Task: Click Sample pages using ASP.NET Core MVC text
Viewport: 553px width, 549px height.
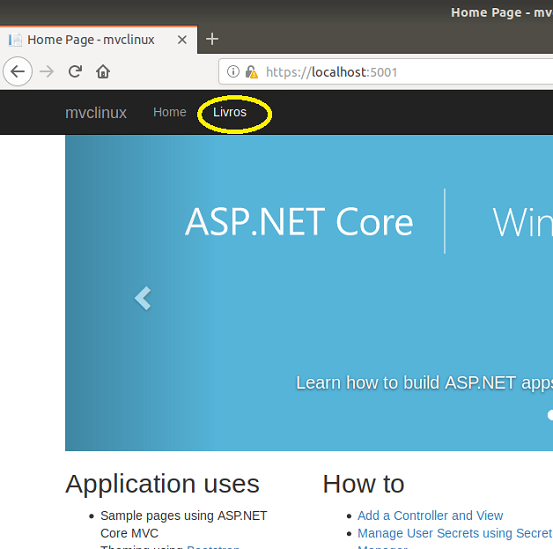Action: (183, 524)
